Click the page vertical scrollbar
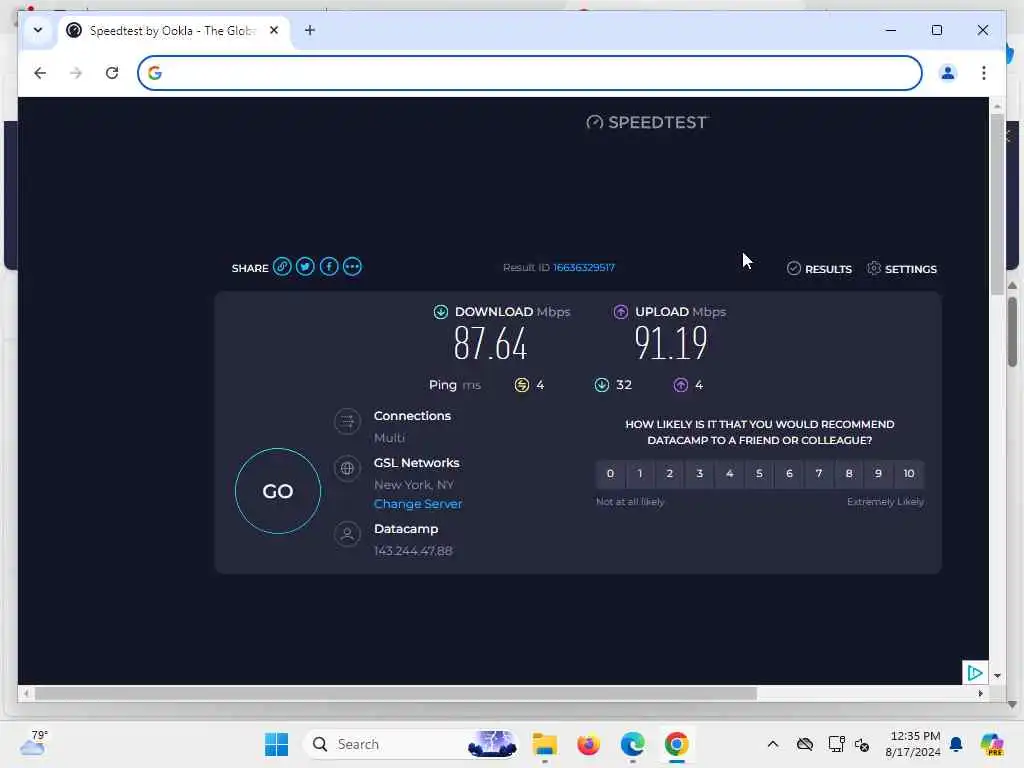This screenshot has width=1024, height=768. (997, 204)
